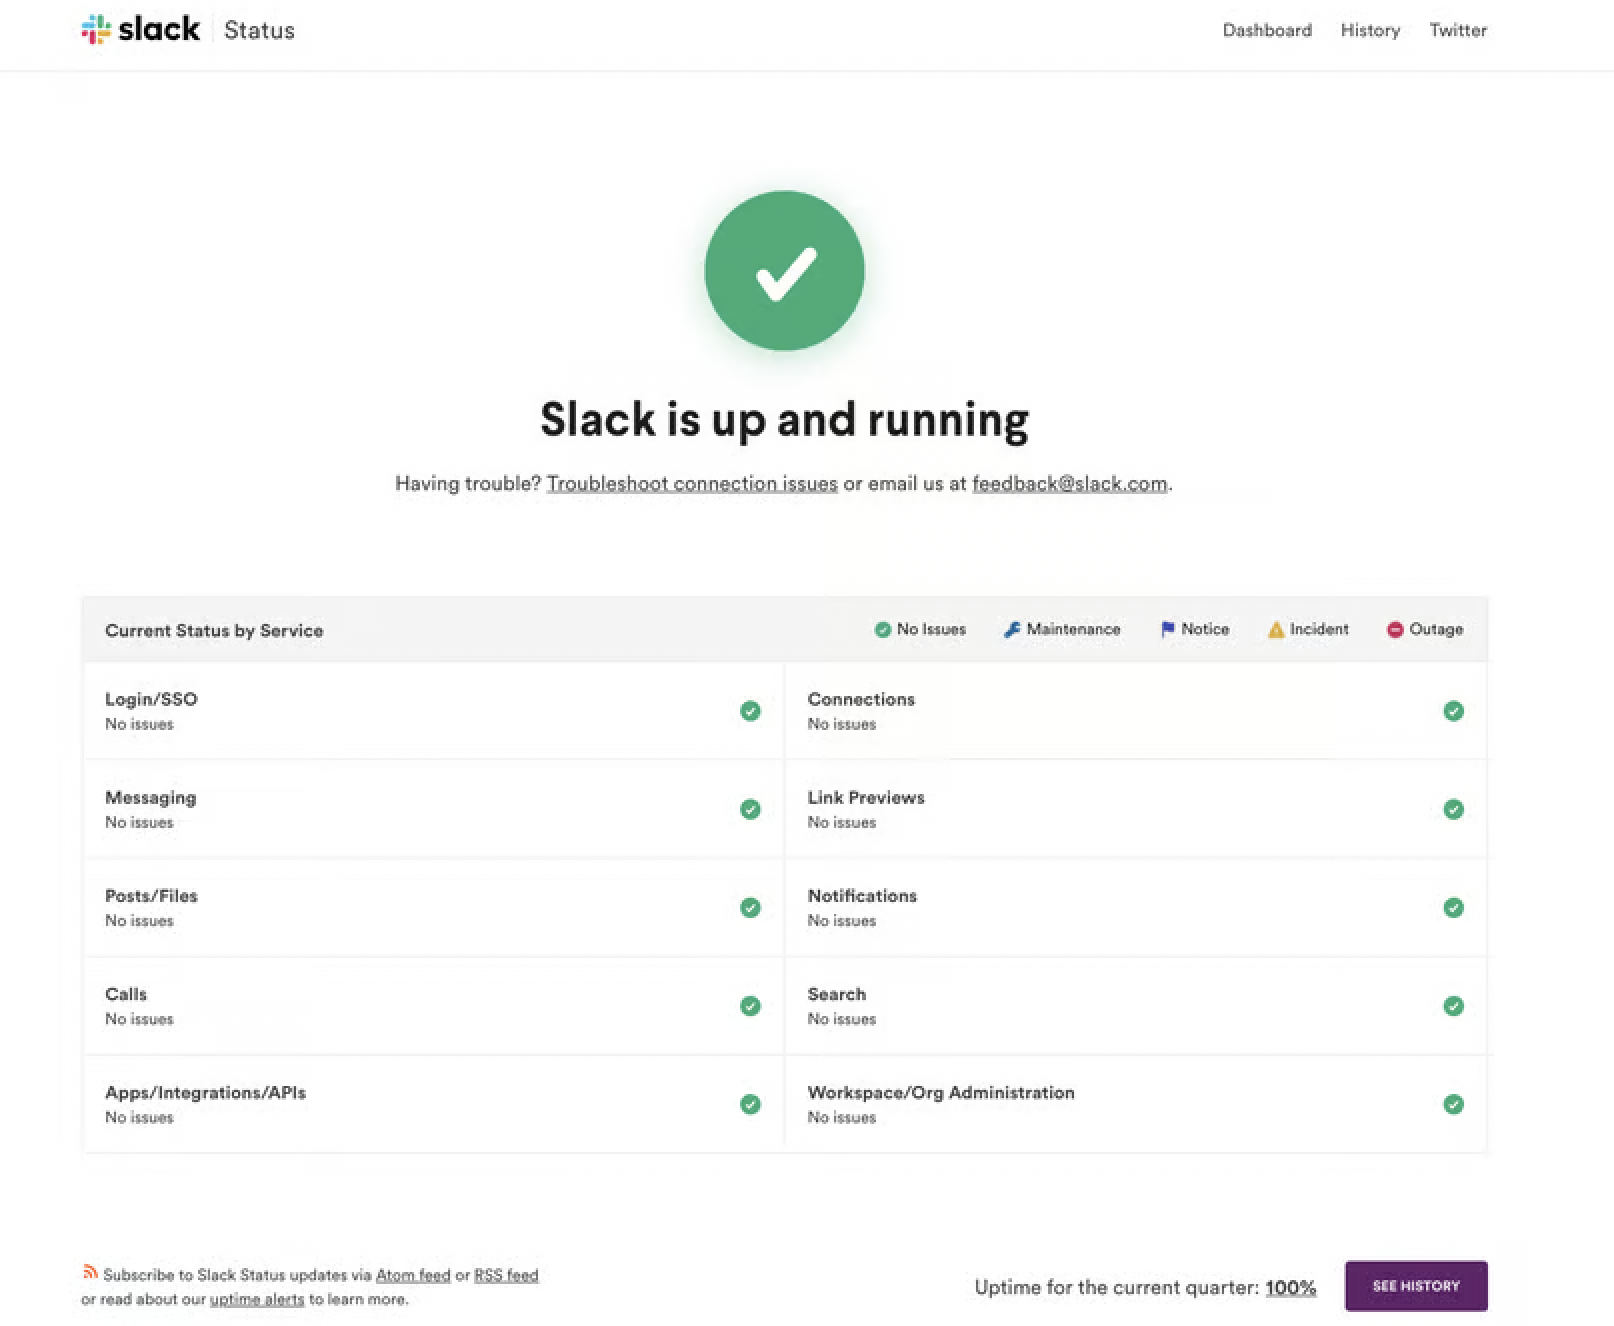This screenshot has height=1326, width=1614.
Task: Click the Notice flag legend icon
Action: [1167, 629]
